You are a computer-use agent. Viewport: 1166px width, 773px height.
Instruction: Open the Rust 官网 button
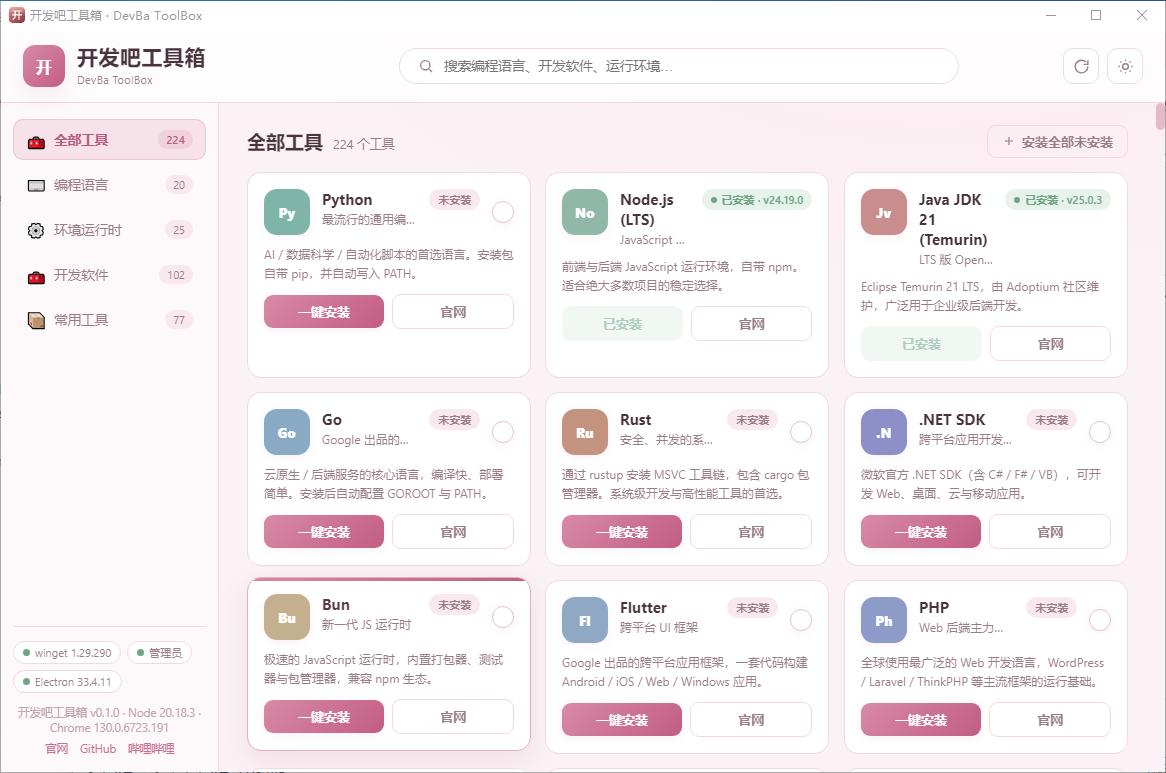[751, 532]
